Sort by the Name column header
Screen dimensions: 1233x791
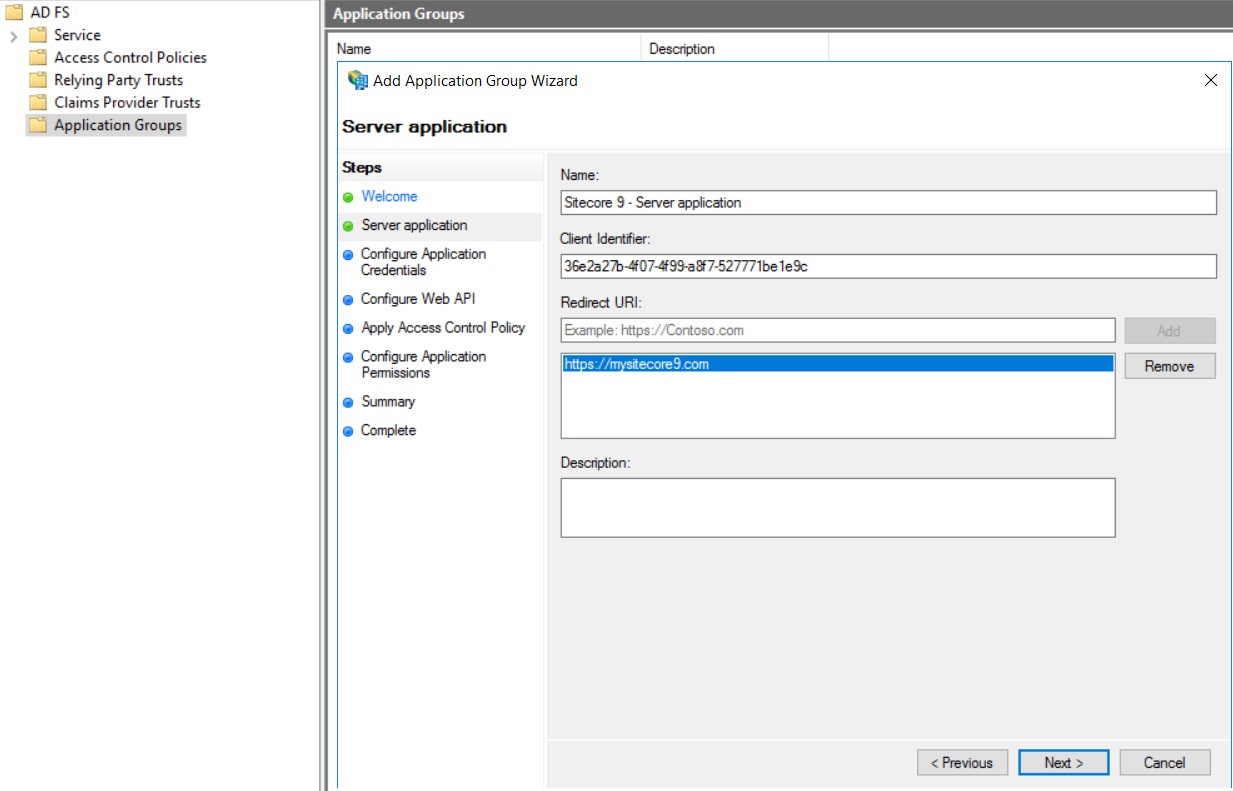(488, 49)
